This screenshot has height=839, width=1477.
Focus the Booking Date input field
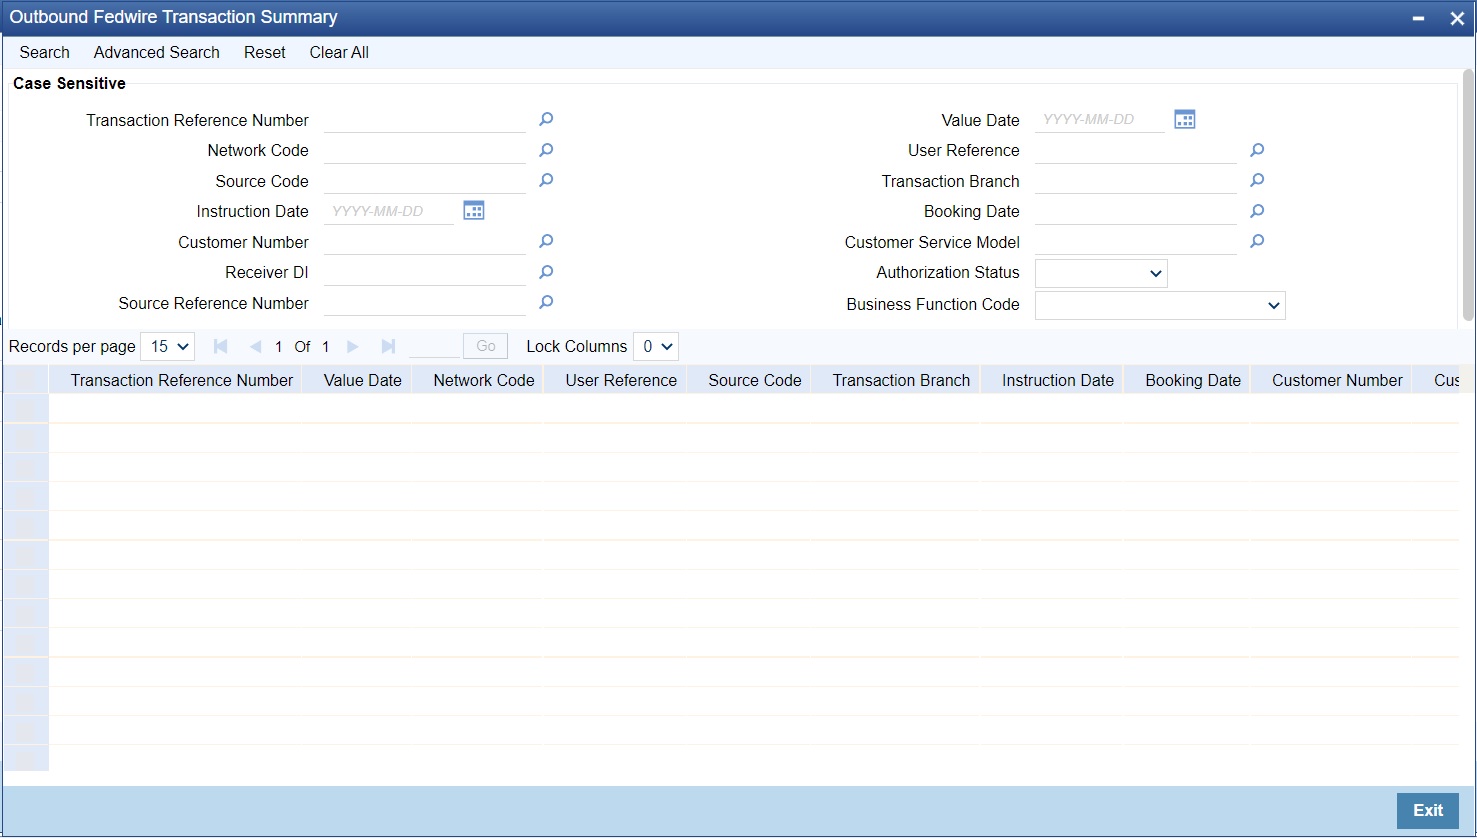[1136, 211]
